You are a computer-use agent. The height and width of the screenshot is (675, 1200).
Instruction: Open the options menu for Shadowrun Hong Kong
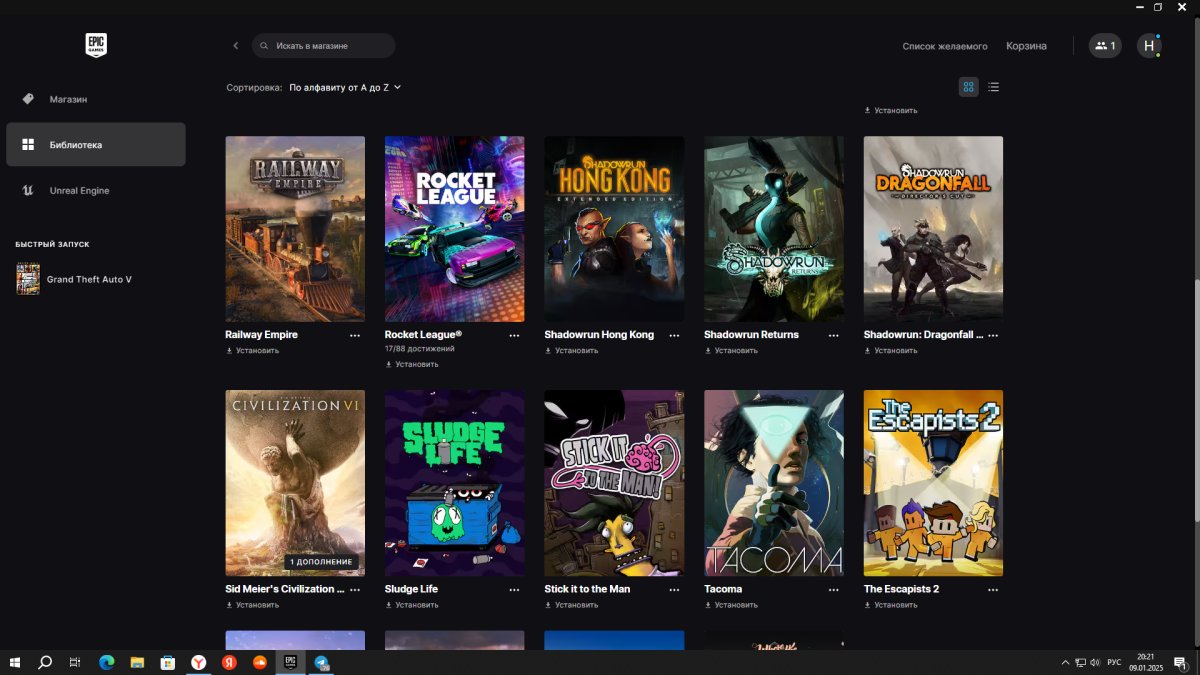point(674,336)
